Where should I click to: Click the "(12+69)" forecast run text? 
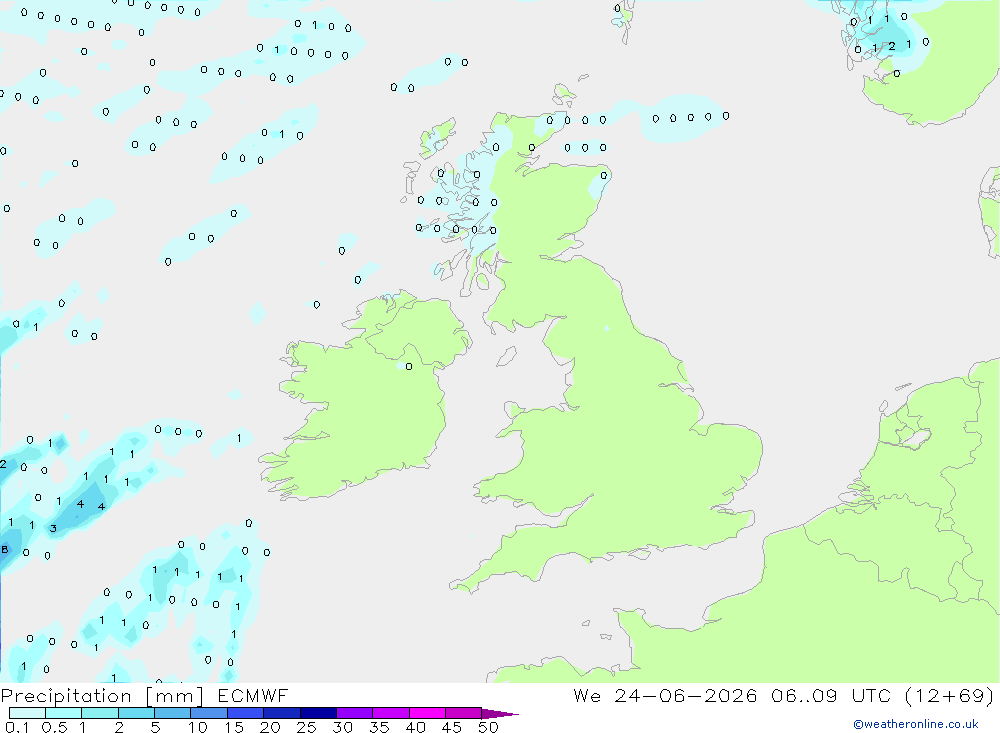click(950, 695)
